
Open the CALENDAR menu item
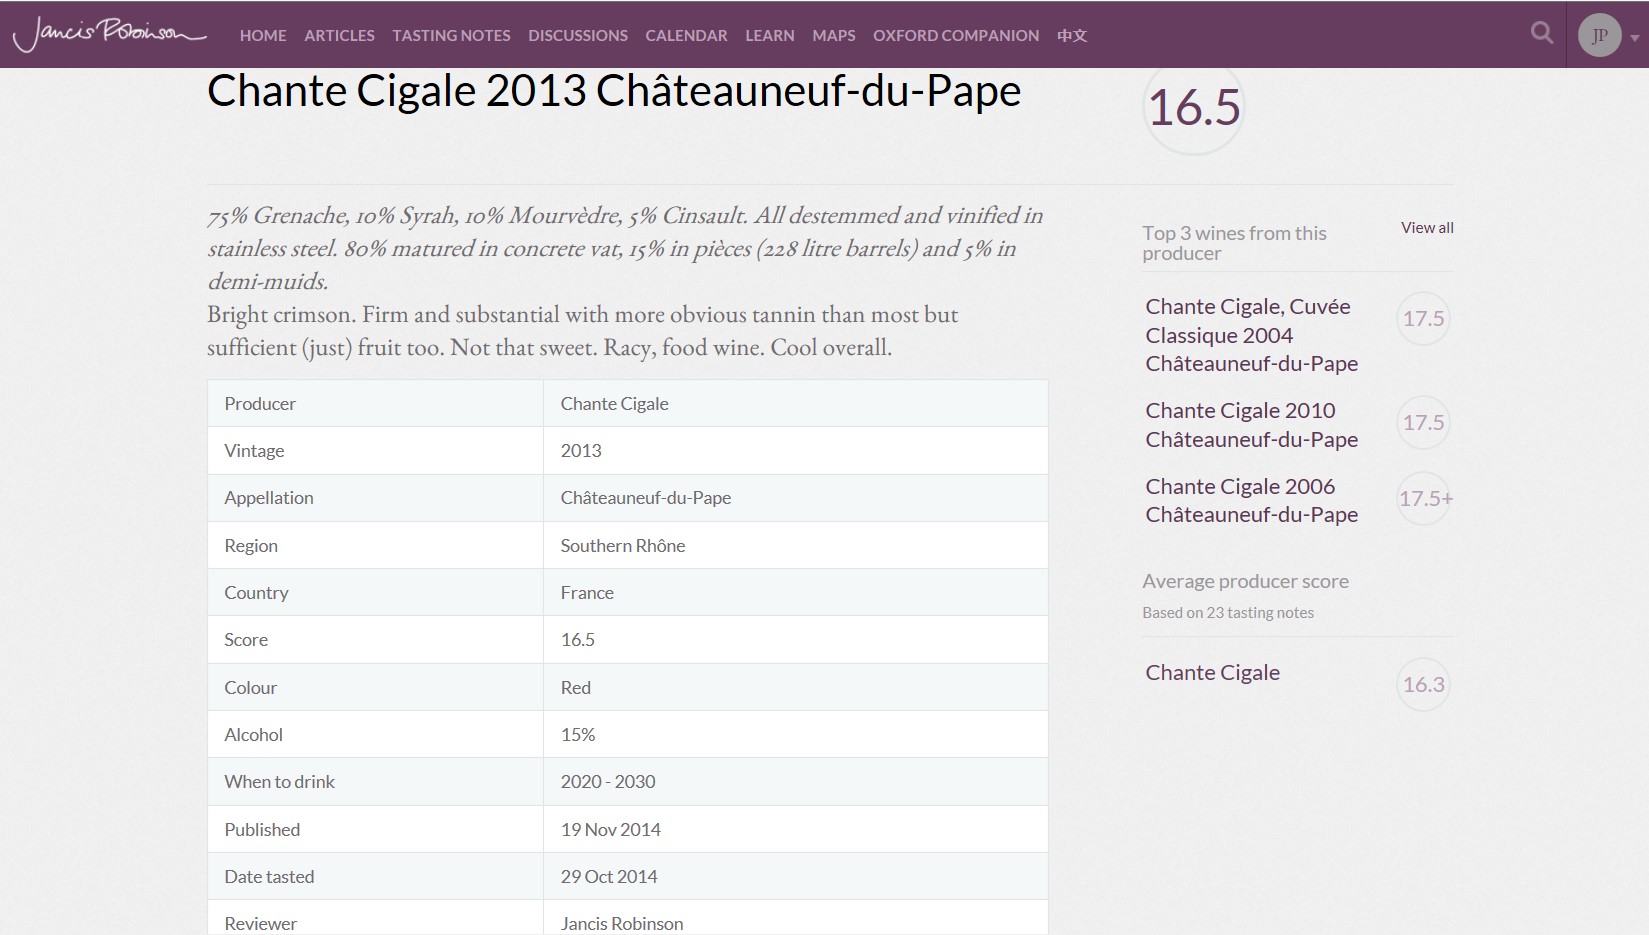pyautogui.click(x=686, y=35)
